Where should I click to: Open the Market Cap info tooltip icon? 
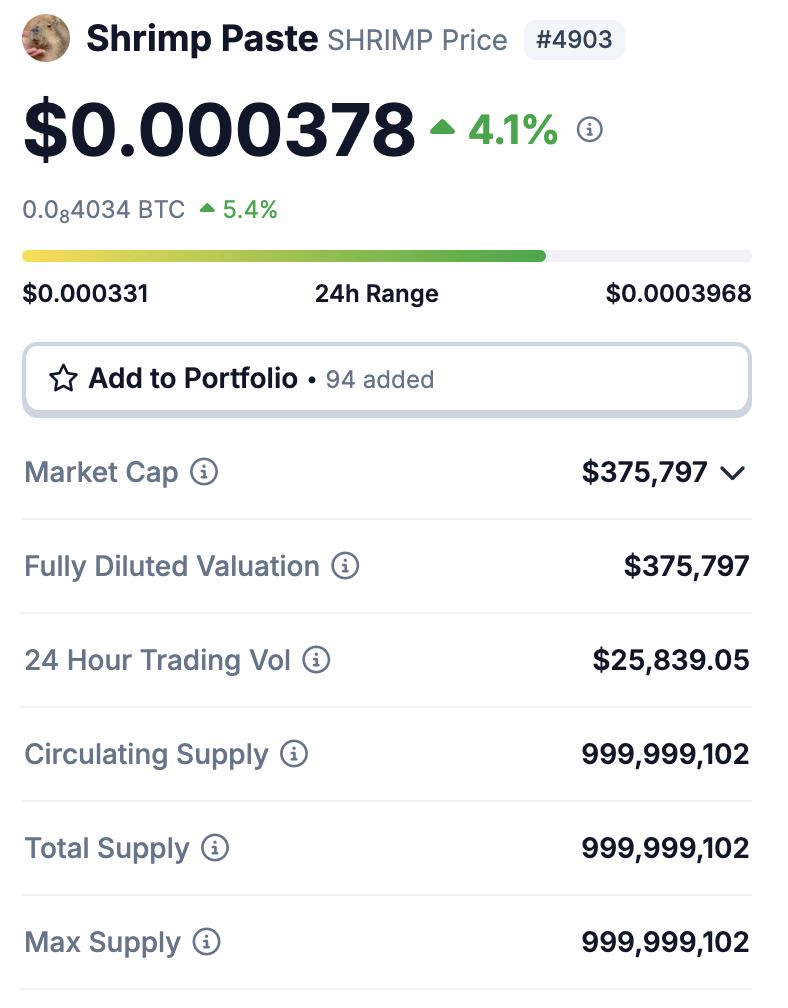click(204, 471)
